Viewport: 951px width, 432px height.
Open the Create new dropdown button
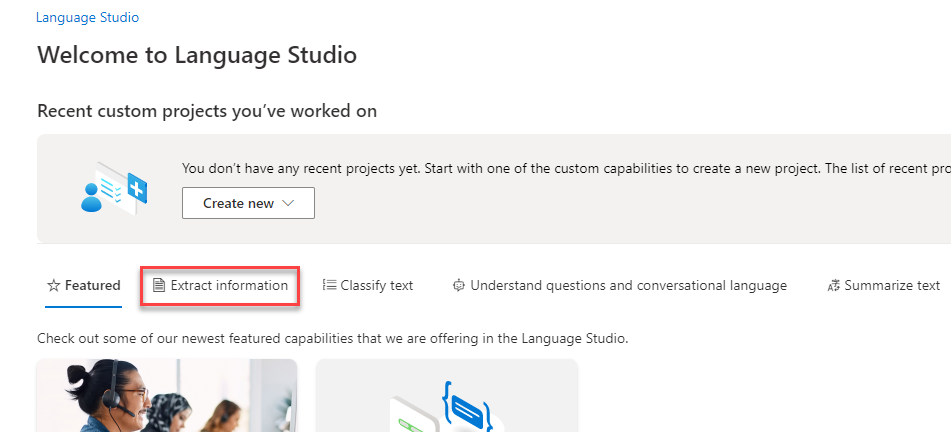tap(248, 203)
